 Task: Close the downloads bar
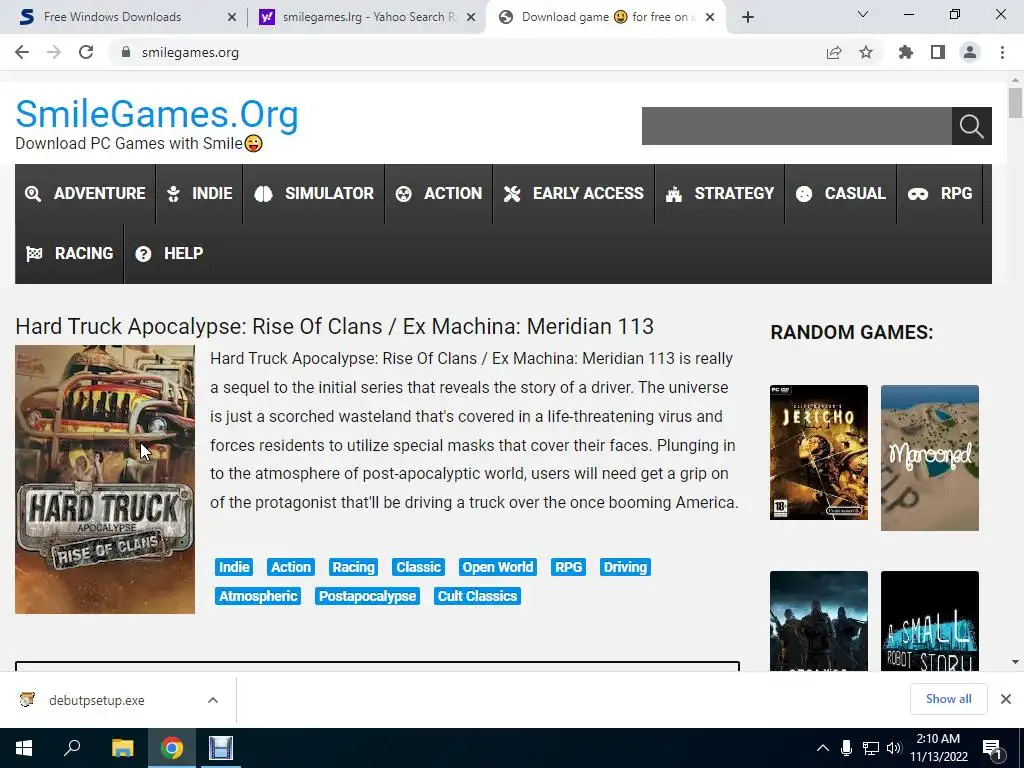point(1006,699)
